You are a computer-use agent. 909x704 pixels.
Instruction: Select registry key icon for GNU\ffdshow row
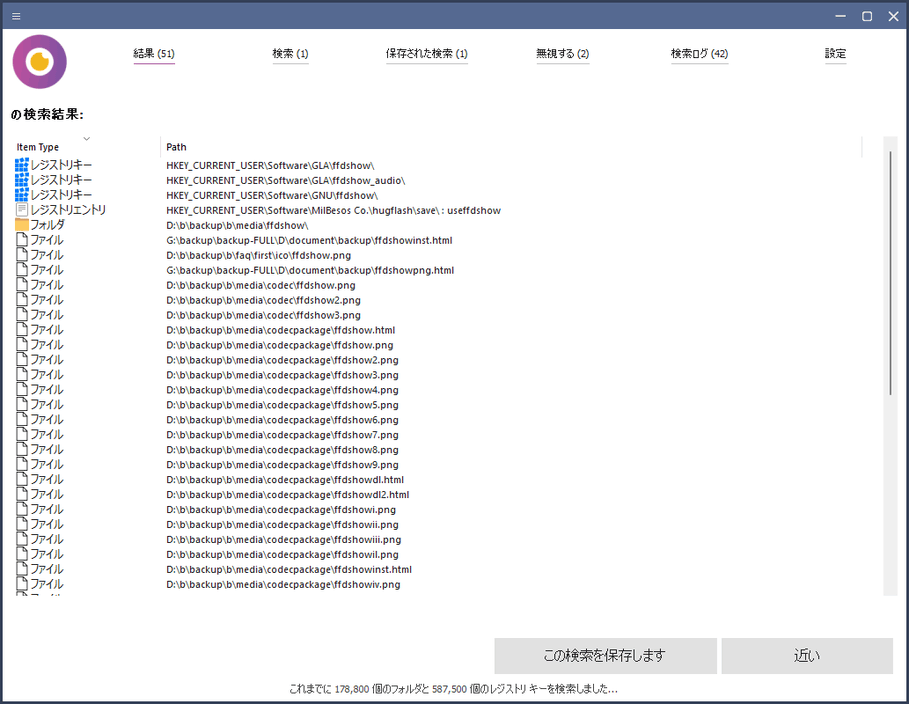pos(21,195)
